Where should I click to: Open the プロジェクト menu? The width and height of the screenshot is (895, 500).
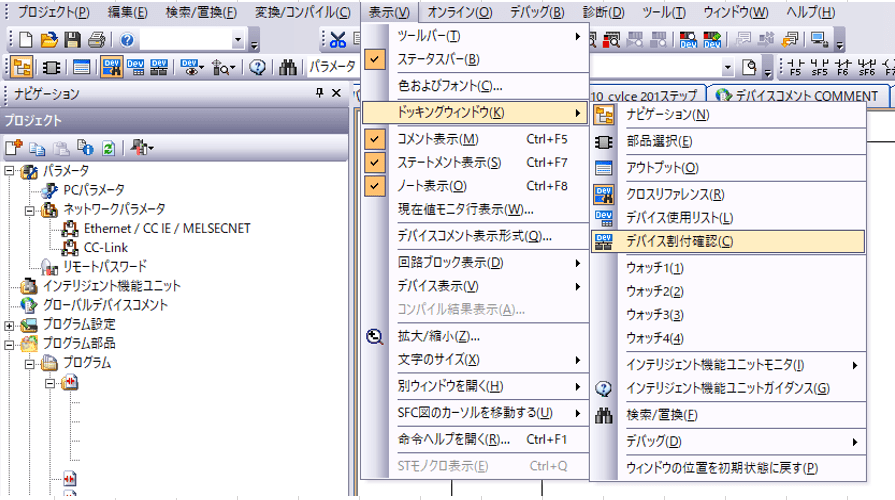coord(53,12)
